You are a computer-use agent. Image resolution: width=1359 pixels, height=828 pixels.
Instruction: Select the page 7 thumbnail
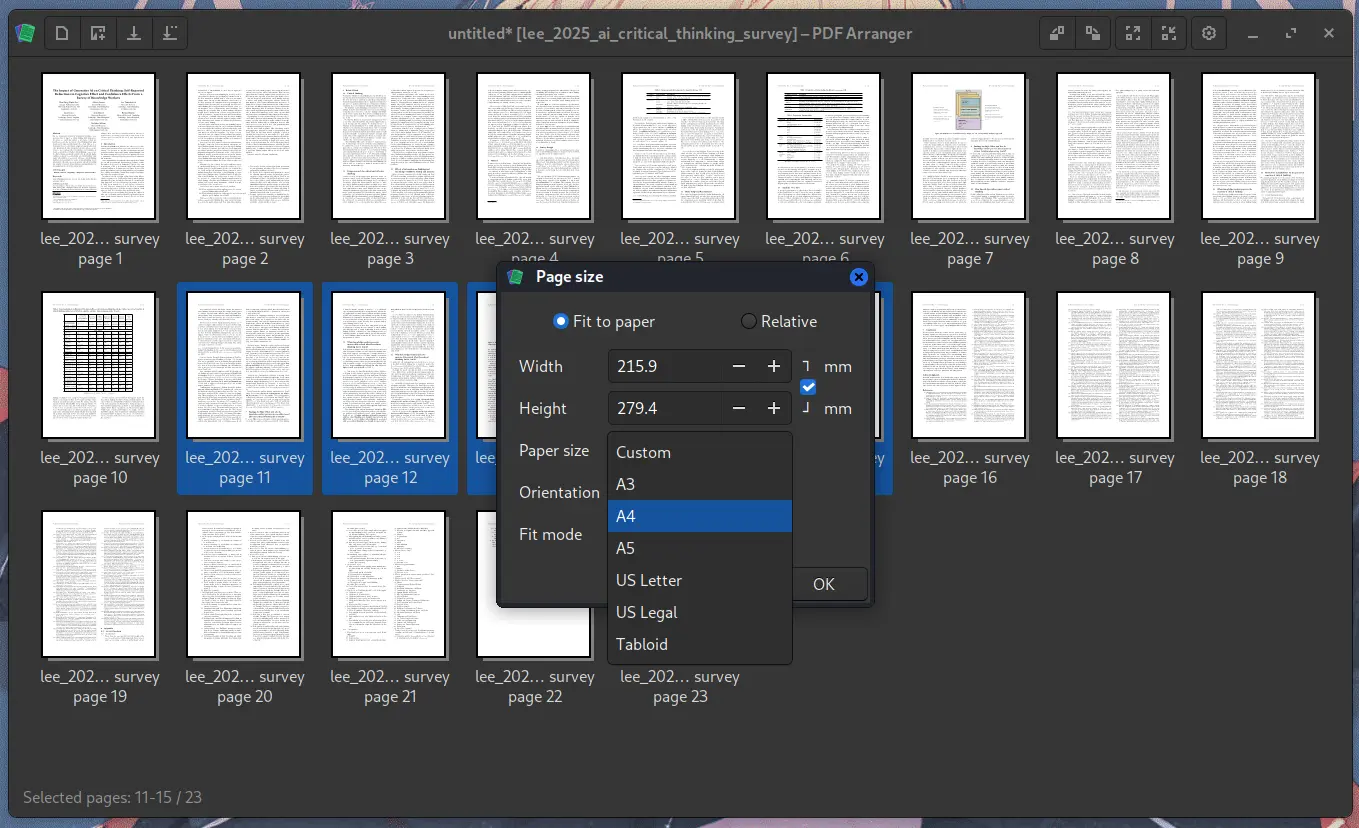968,146
